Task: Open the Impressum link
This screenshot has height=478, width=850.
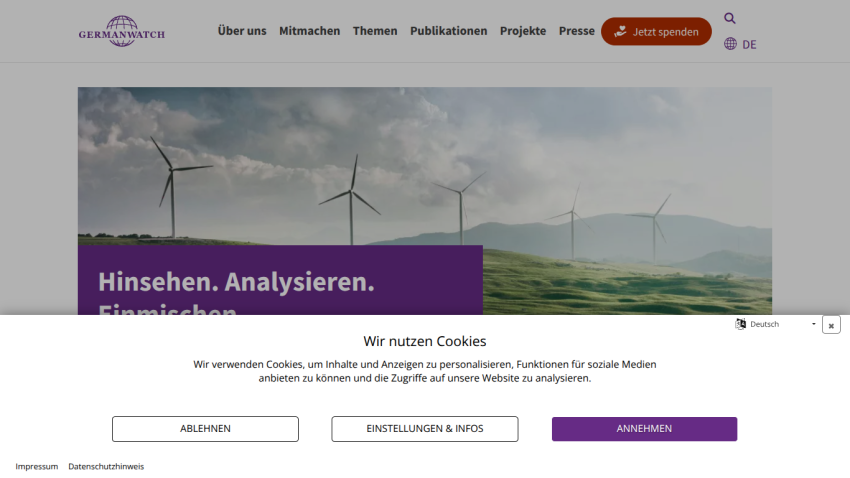Action: tap(36, 467)
